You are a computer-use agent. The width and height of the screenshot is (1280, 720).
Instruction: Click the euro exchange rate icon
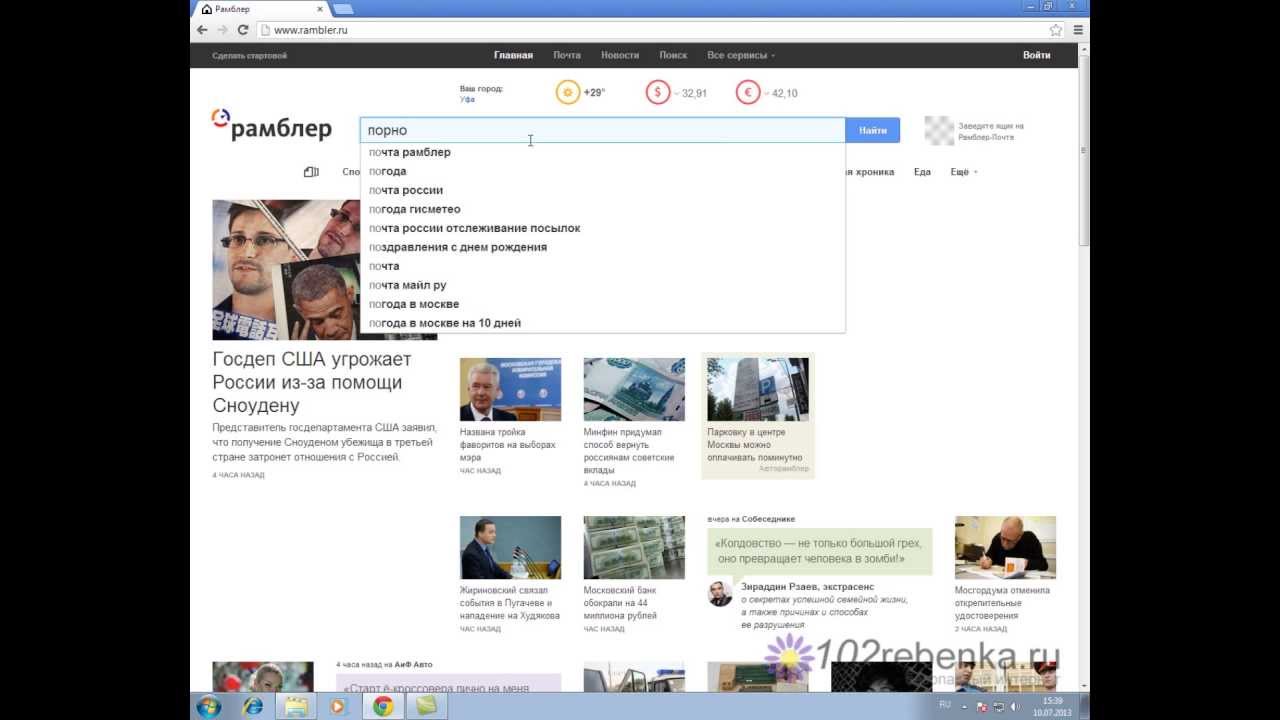click(x=747, y=92)
